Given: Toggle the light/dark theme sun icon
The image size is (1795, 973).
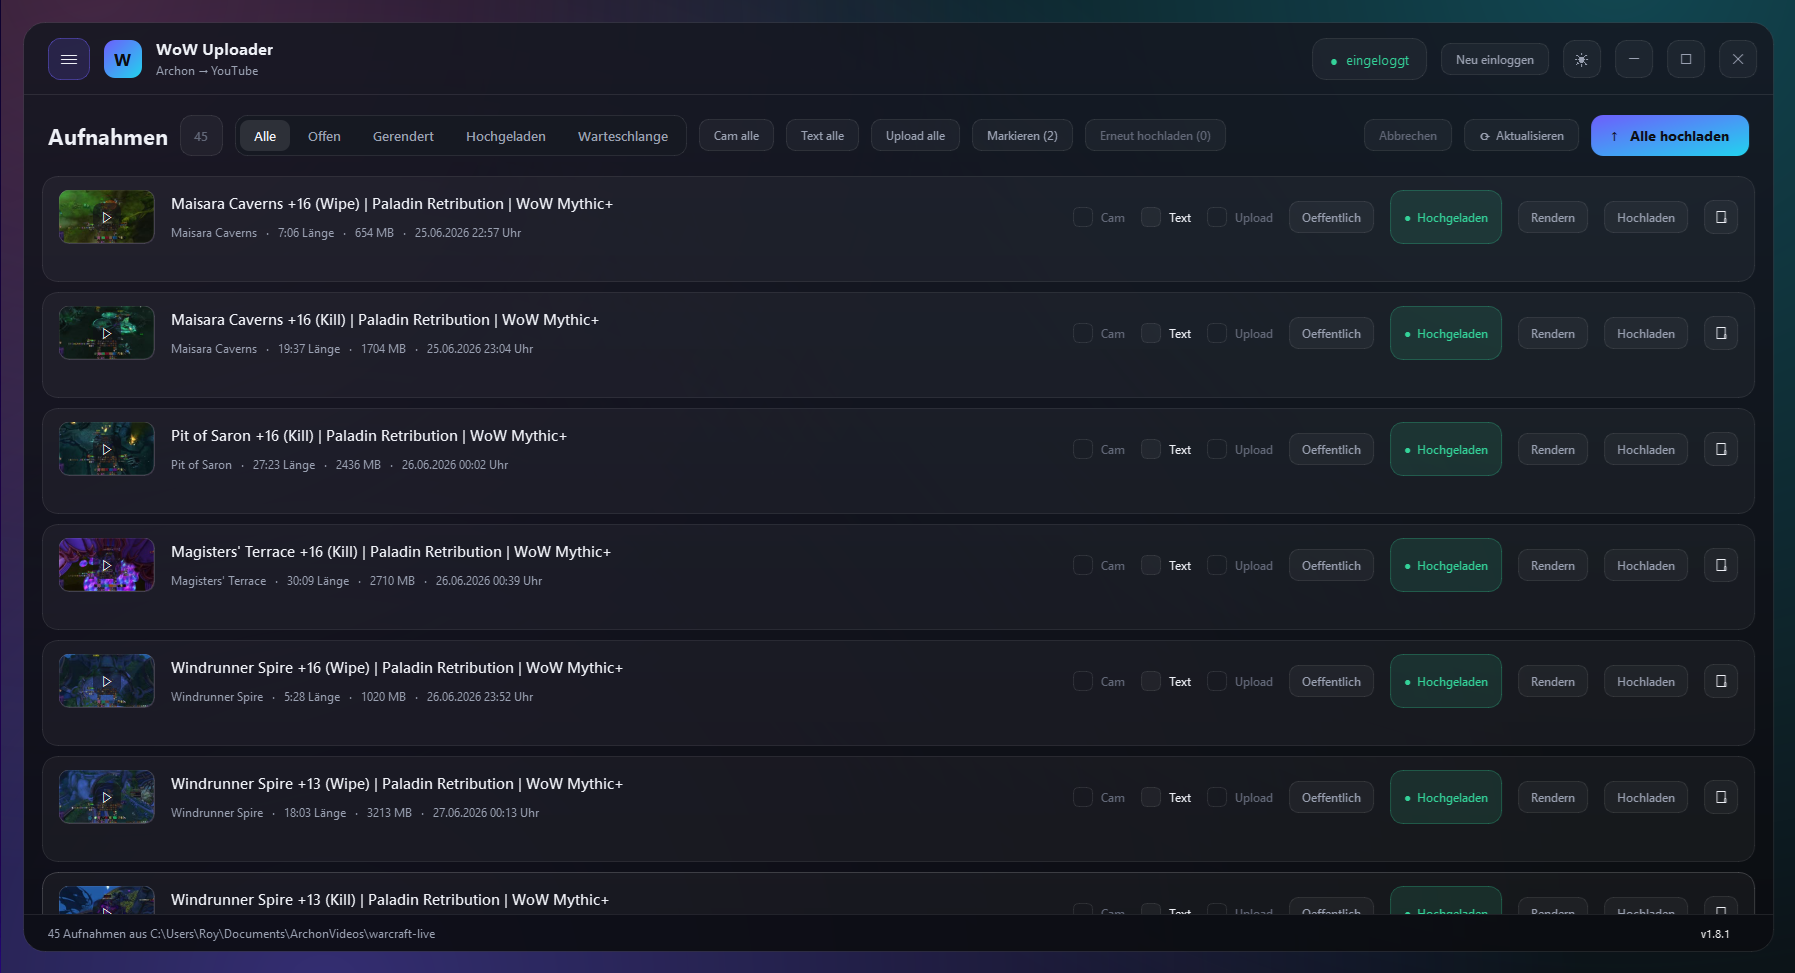Looking at the screenshot, I should click(1581, 59).
